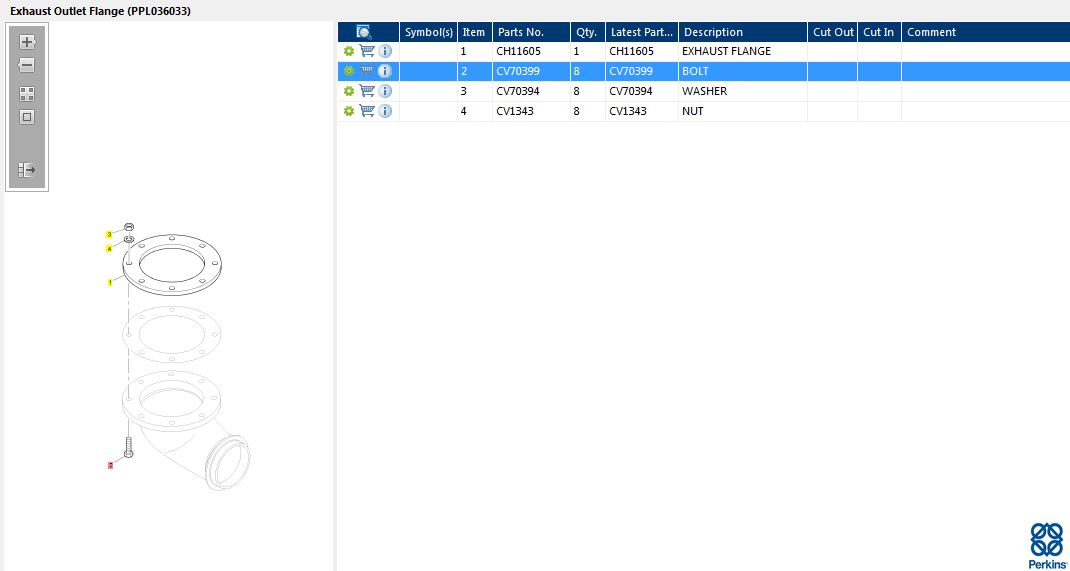Add BOLT CV70399 to cart
The height and width of the screenshot is (571, 1070).
point(367,71)
